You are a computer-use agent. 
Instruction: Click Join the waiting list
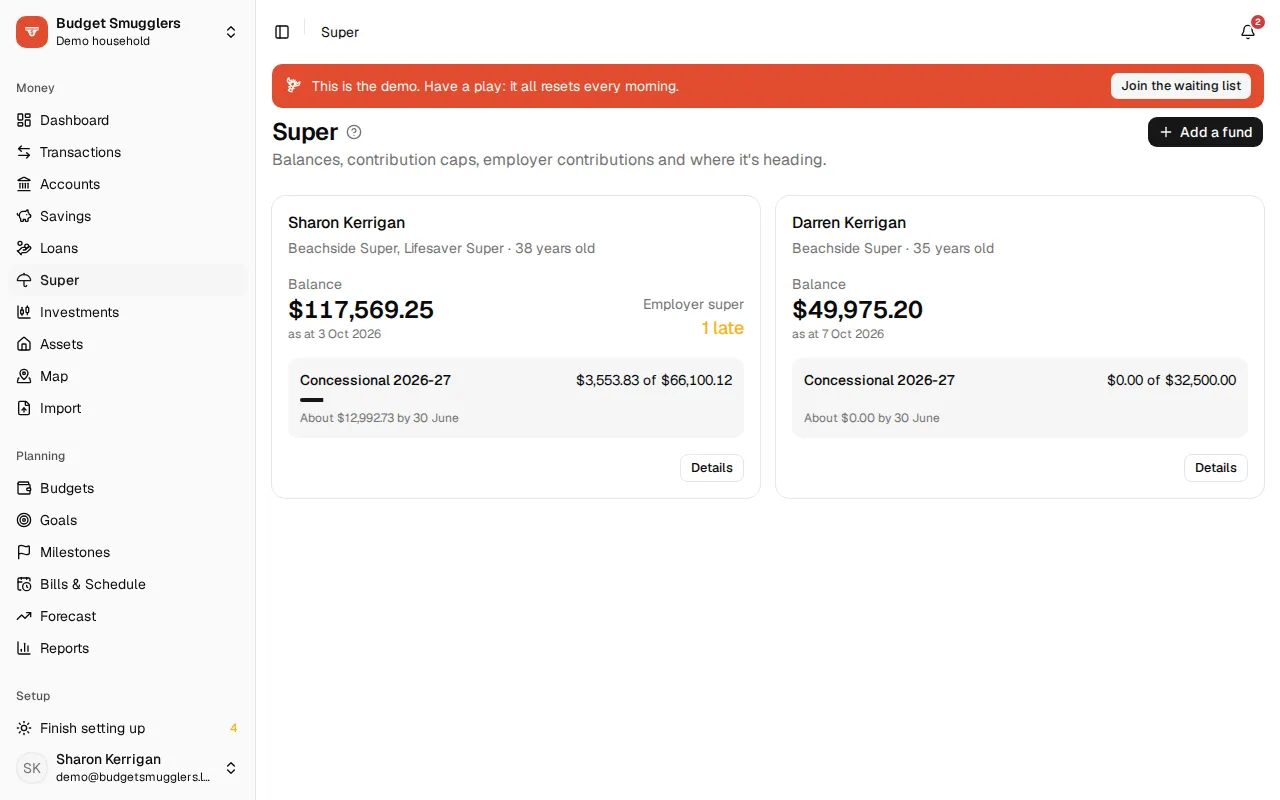pyautogui.click(x=1181, y=86)
